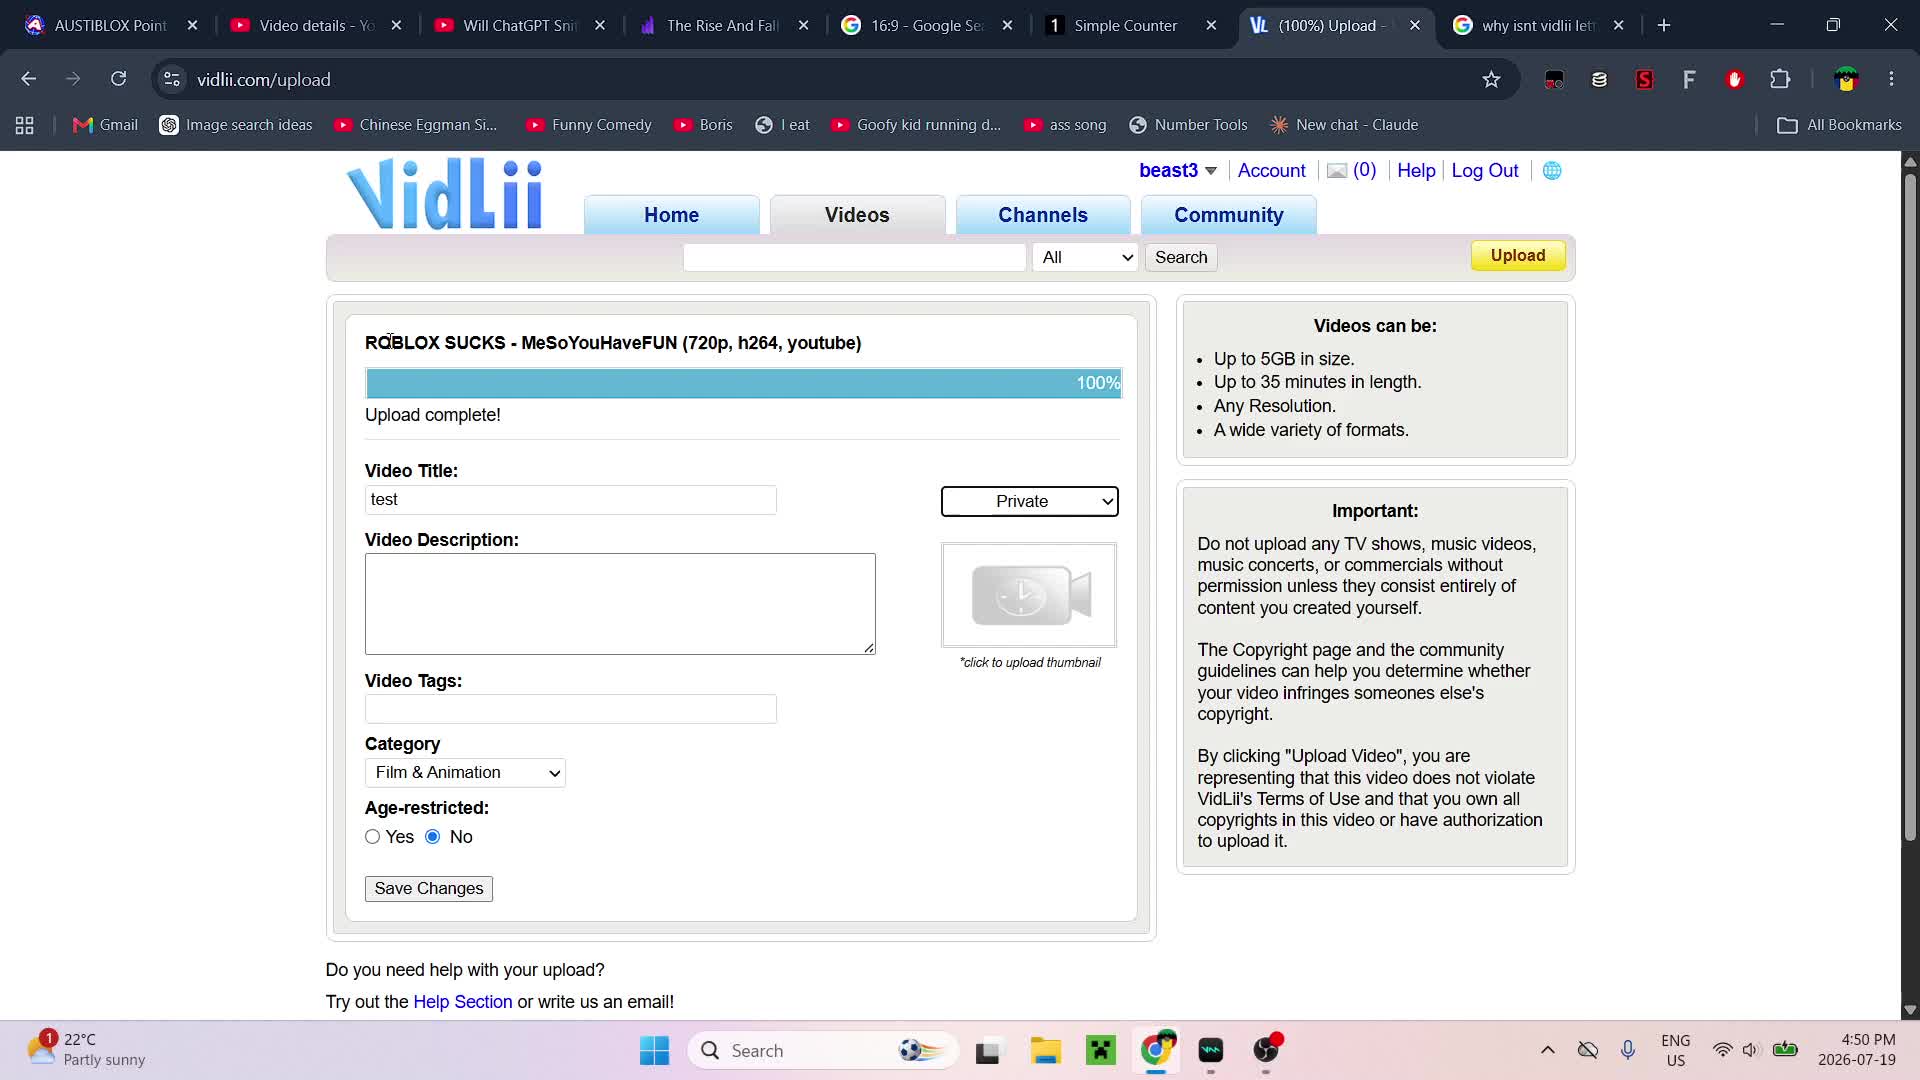
Task: Click the globe language icon
Action: pyautogui.click(x=1552, y=171)
